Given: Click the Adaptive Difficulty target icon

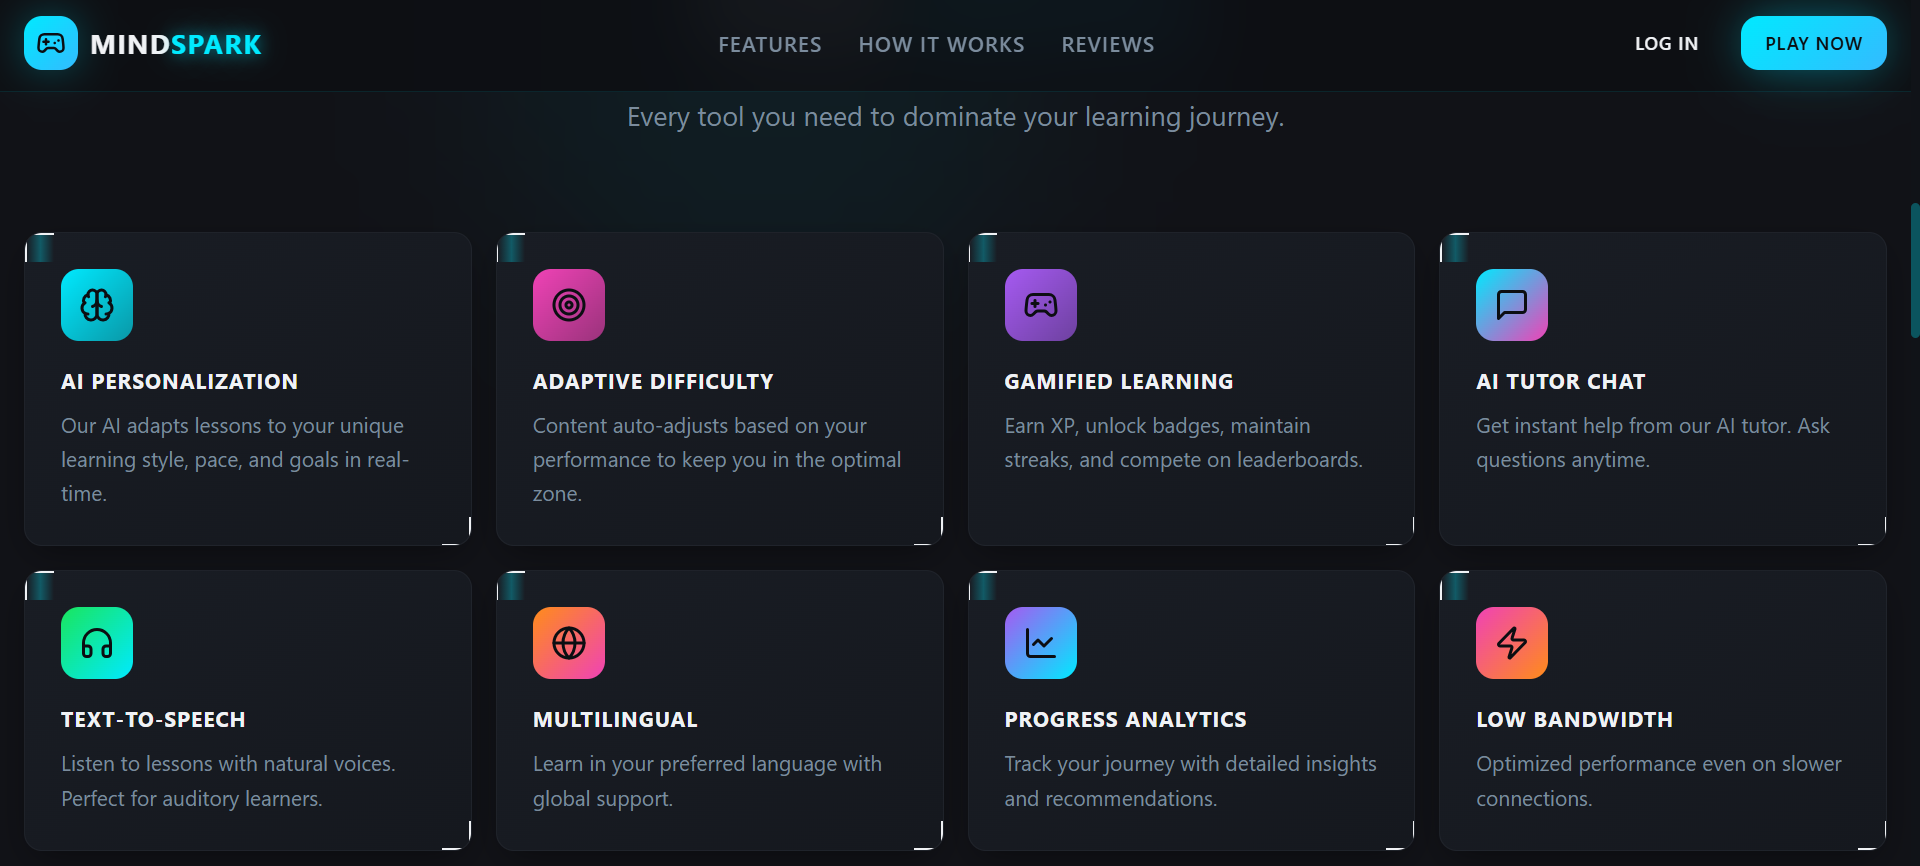Looking at the screenshot, I should [569, 305].
